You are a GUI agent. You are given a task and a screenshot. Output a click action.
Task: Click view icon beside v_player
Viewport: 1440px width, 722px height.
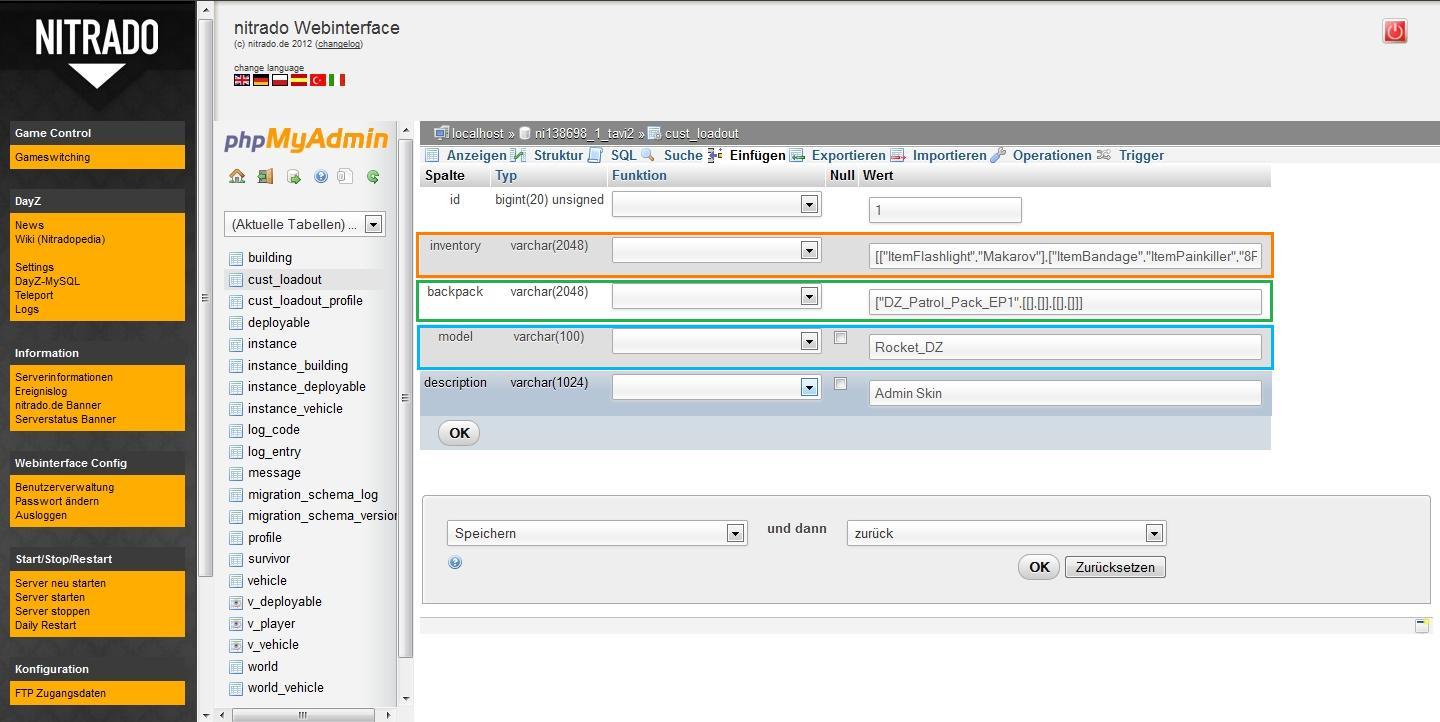click(236, 624)
